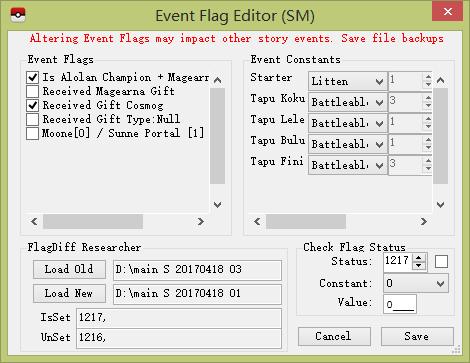
Task: Click Event Constants vertical scroll up arrow
Action: (441, 80)
